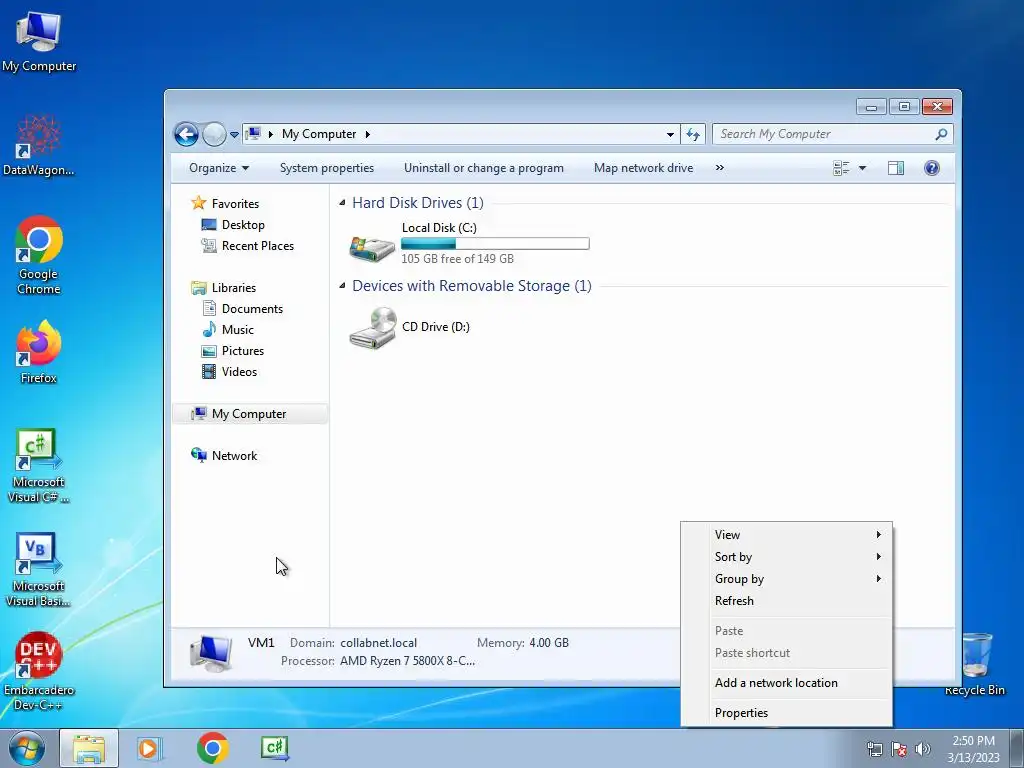Select My Computer in navigation pane
This screenshot has width=1024, height=768.
click(x=250, y=414)
